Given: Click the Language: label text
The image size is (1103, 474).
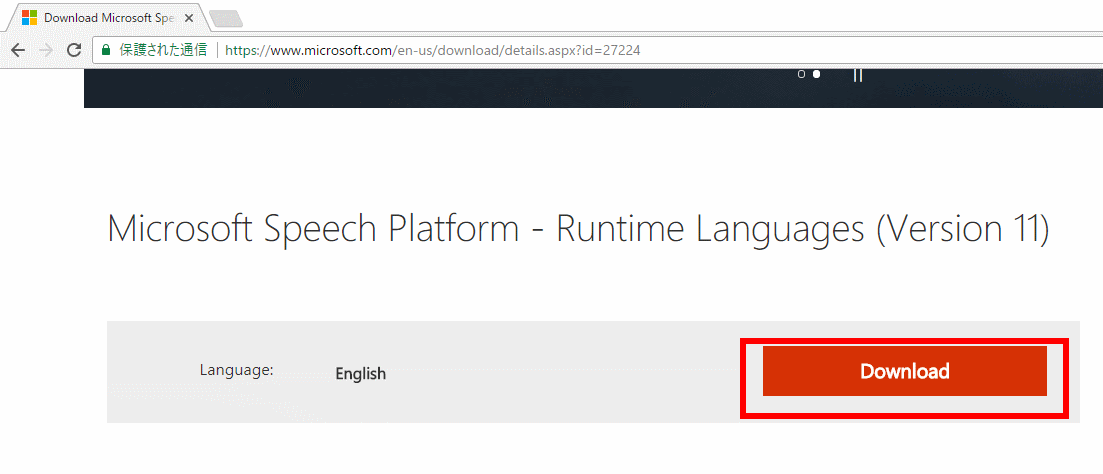Looking at the screenshot, I should [236, 370].
